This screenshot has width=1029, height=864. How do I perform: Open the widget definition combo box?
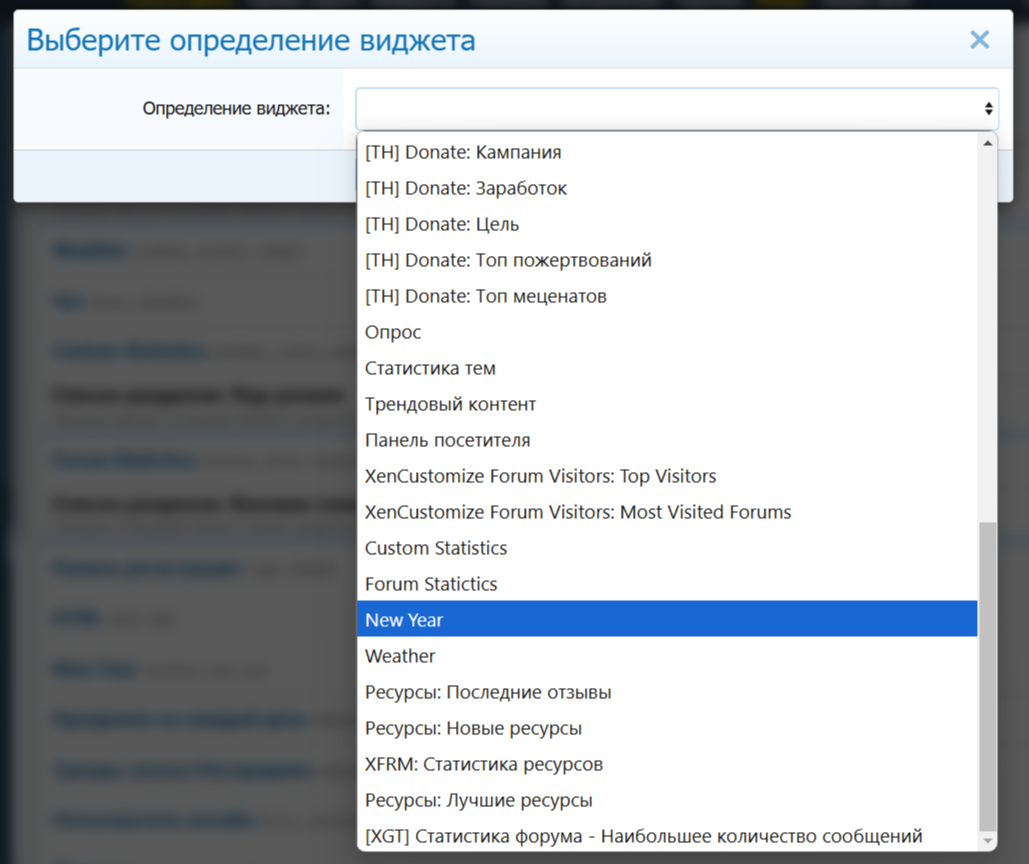coord(676,108)
